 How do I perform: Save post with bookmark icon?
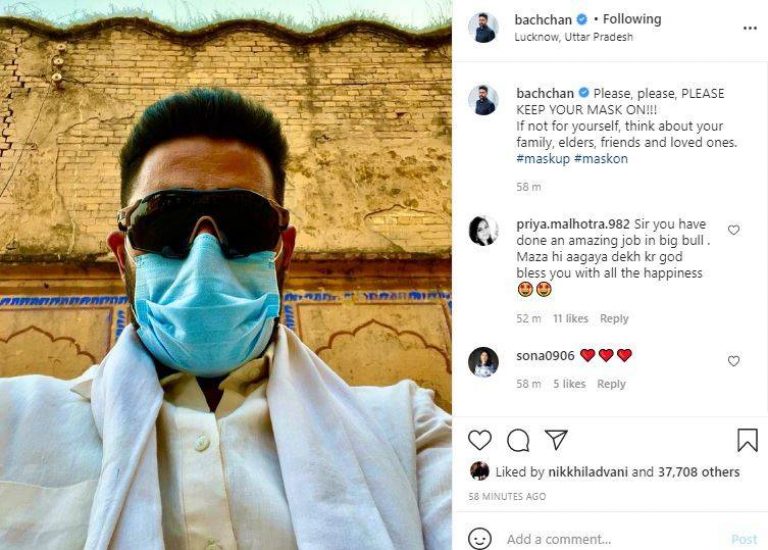click(747, 439)
